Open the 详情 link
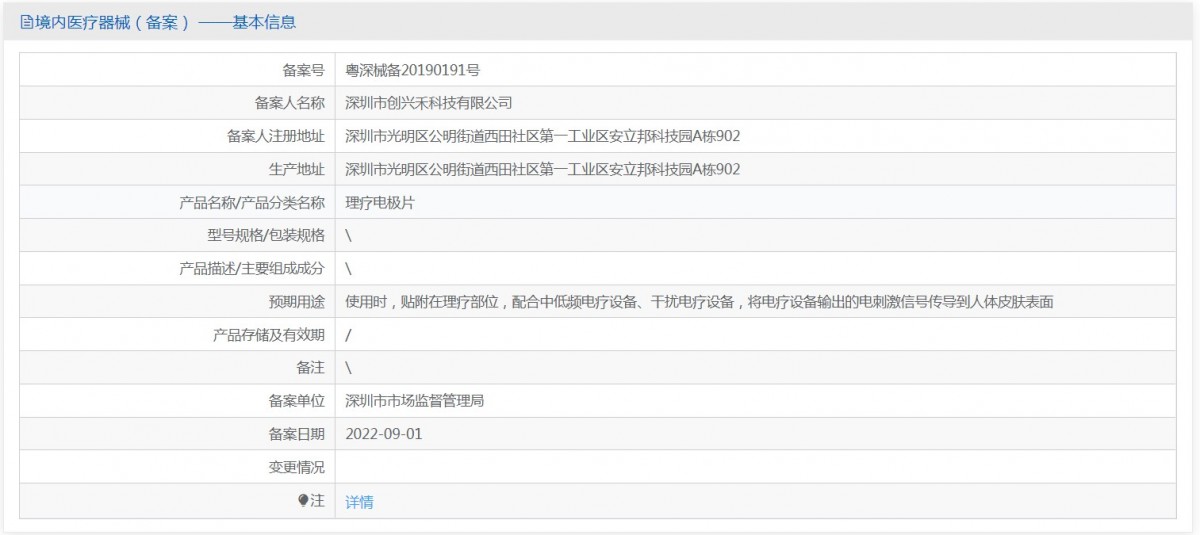Viewport: 1200px width, 535px height. 359,502
